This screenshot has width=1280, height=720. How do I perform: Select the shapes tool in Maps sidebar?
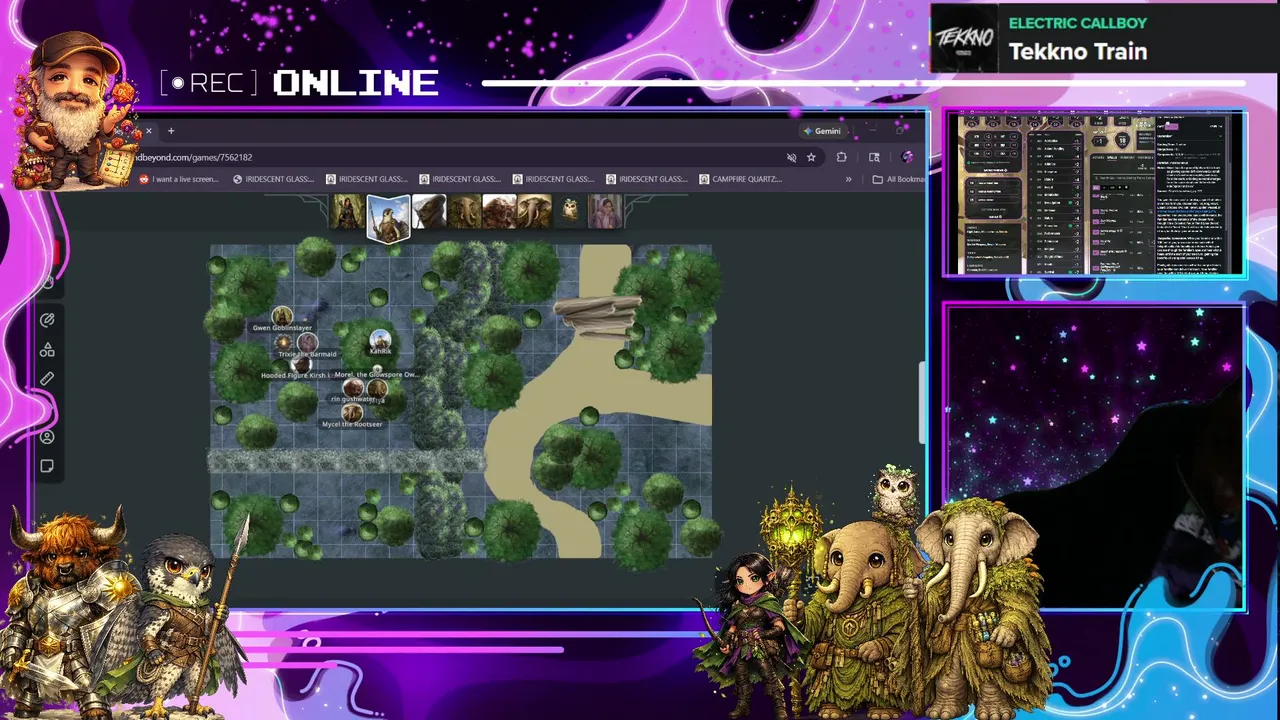point(47,350)
